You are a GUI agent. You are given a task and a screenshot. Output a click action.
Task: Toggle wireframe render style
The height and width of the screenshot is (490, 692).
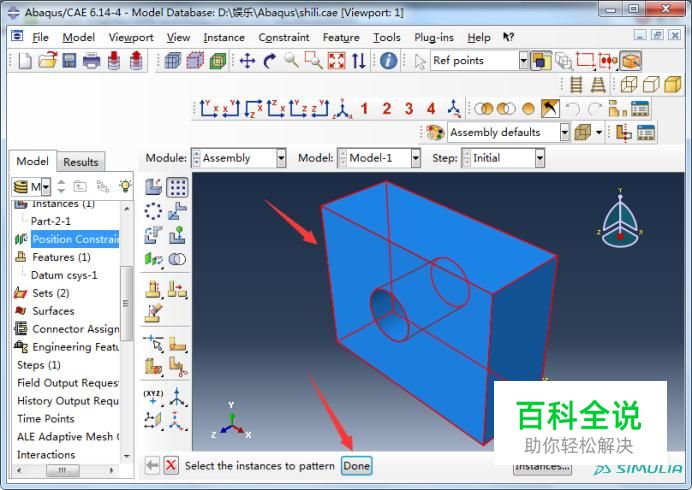point(628,84)
